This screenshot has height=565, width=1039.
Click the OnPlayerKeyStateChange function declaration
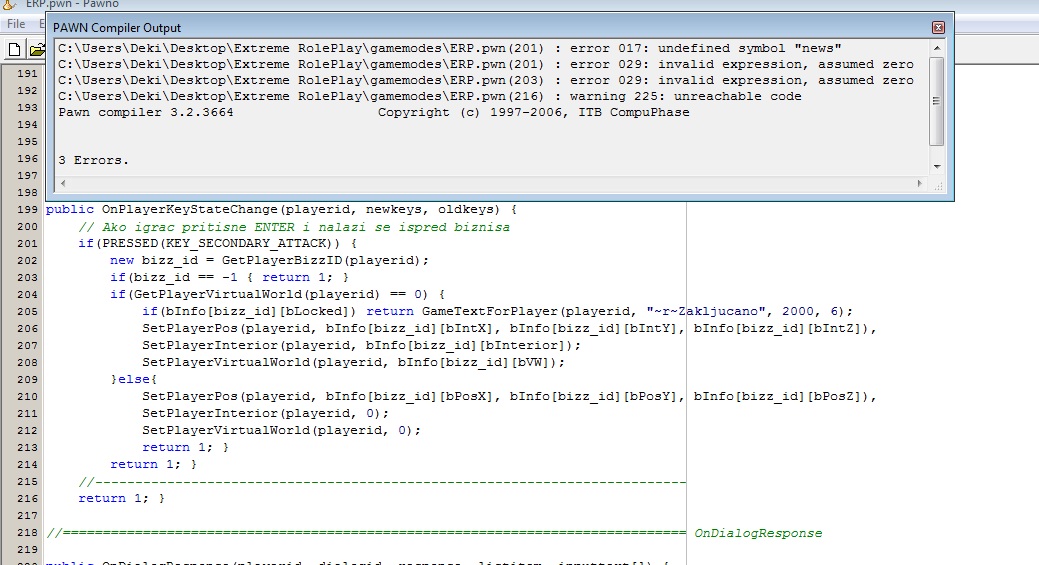point(282,209)
